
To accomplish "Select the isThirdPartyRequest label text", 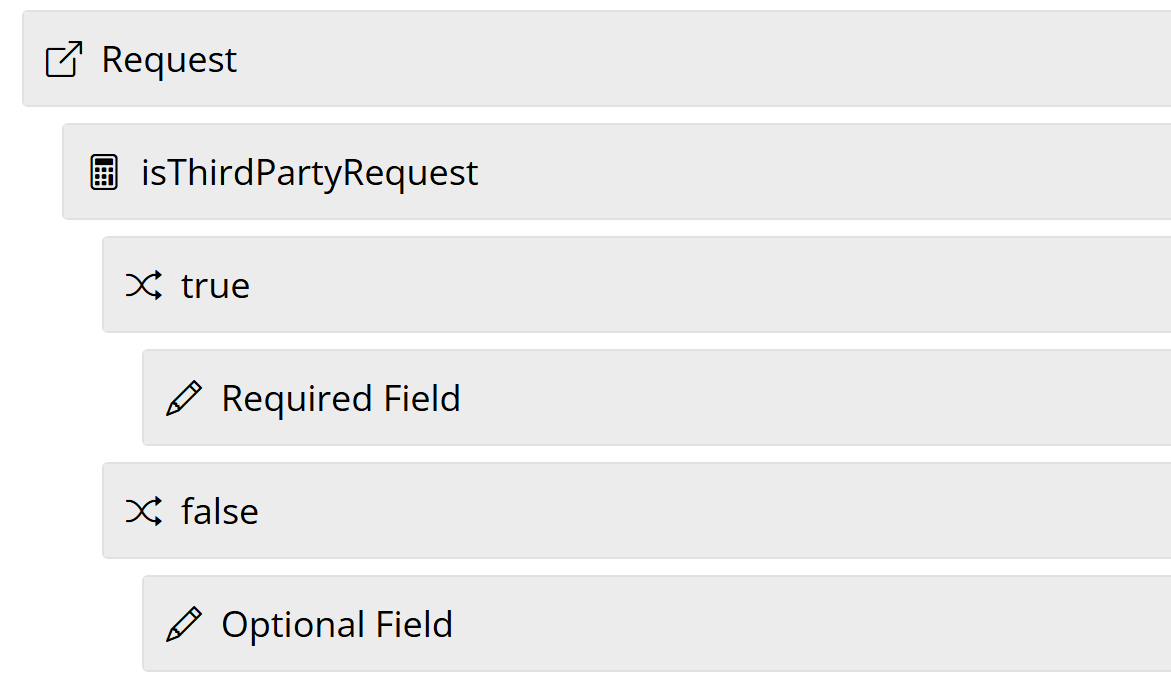I will pyautogui.click(x=310, y=173).
